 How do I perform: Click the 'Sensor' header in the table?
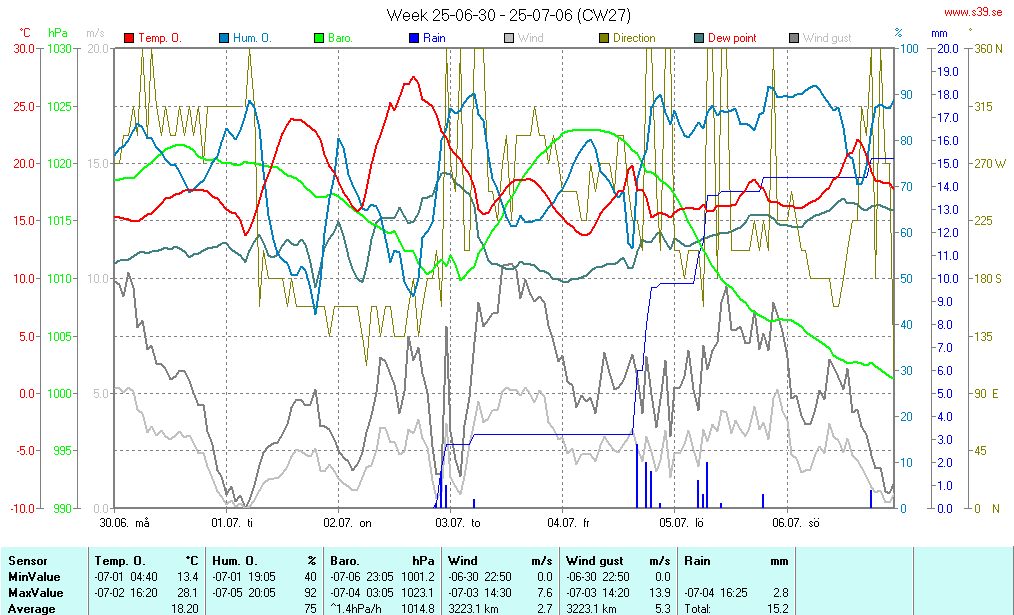(28, 561)
